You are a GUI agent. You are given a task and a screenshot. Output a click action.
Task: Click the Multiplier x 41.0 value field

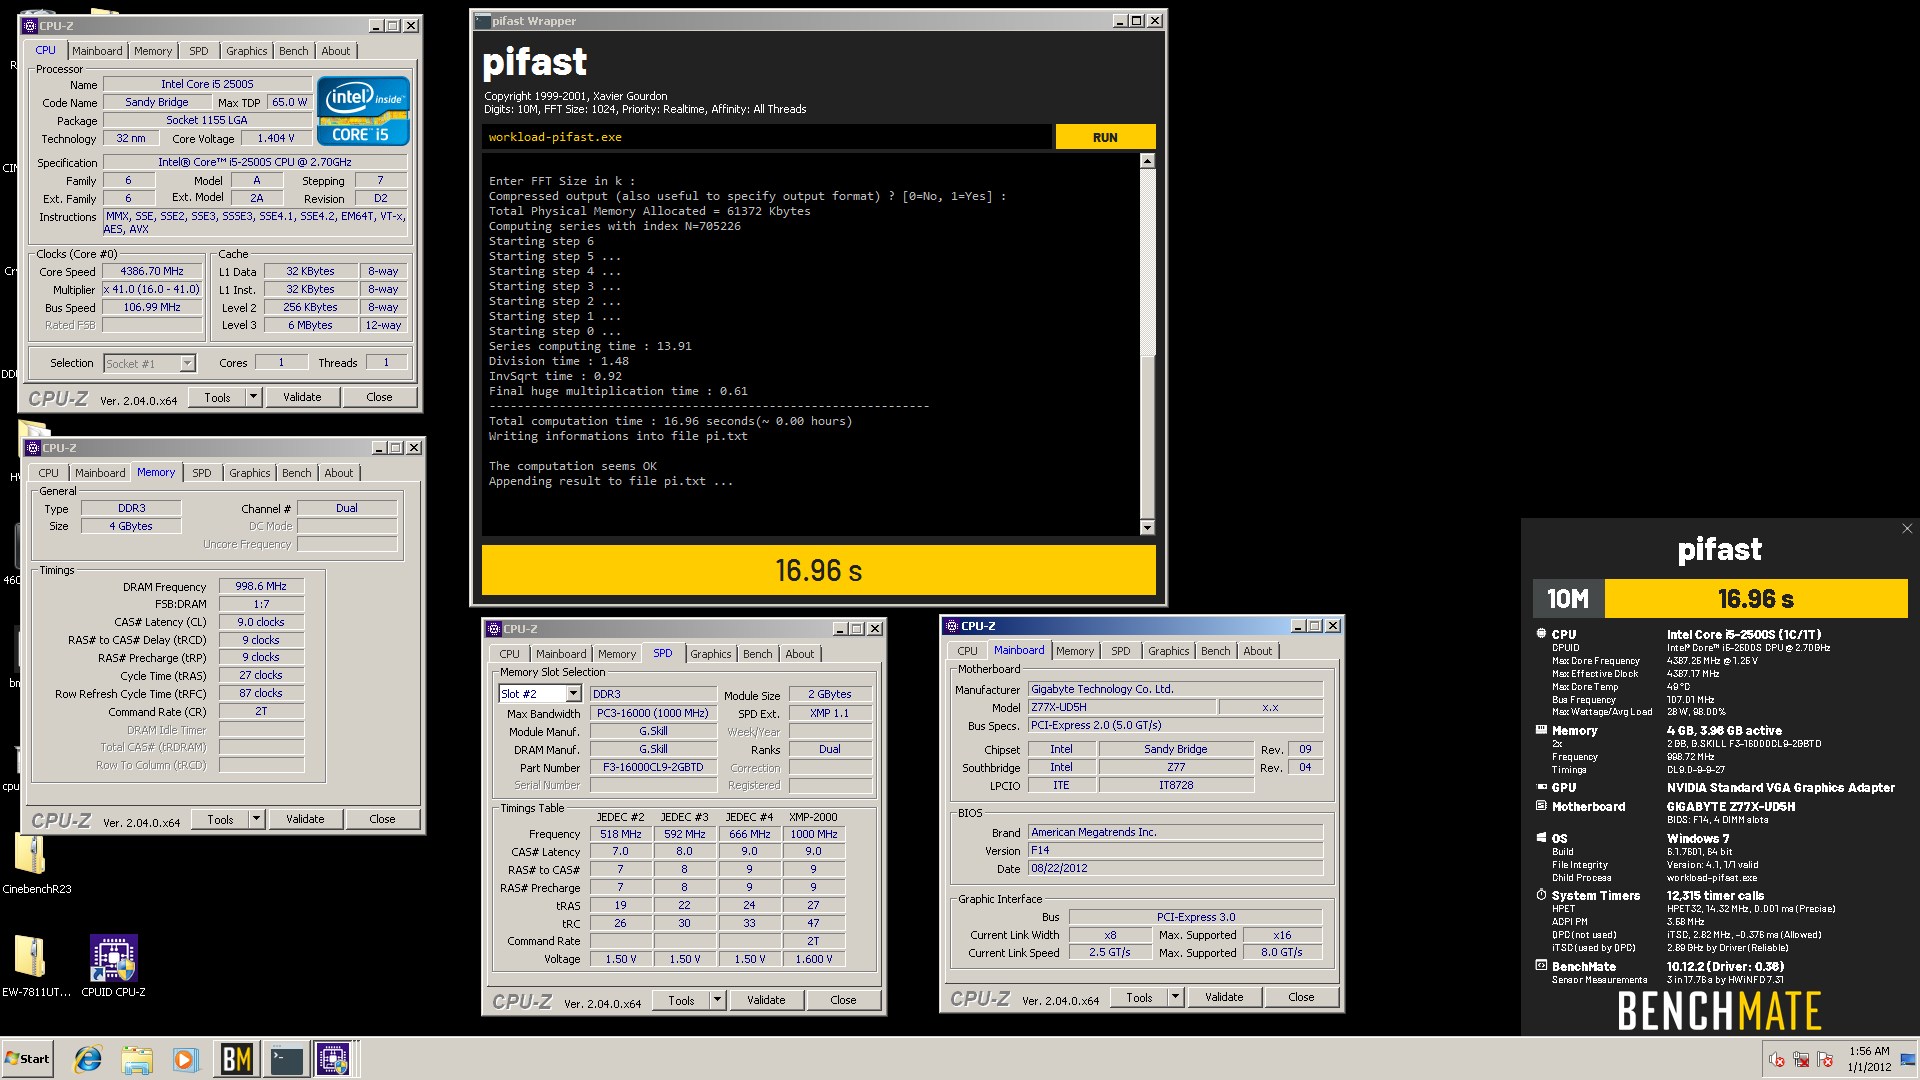152,290
